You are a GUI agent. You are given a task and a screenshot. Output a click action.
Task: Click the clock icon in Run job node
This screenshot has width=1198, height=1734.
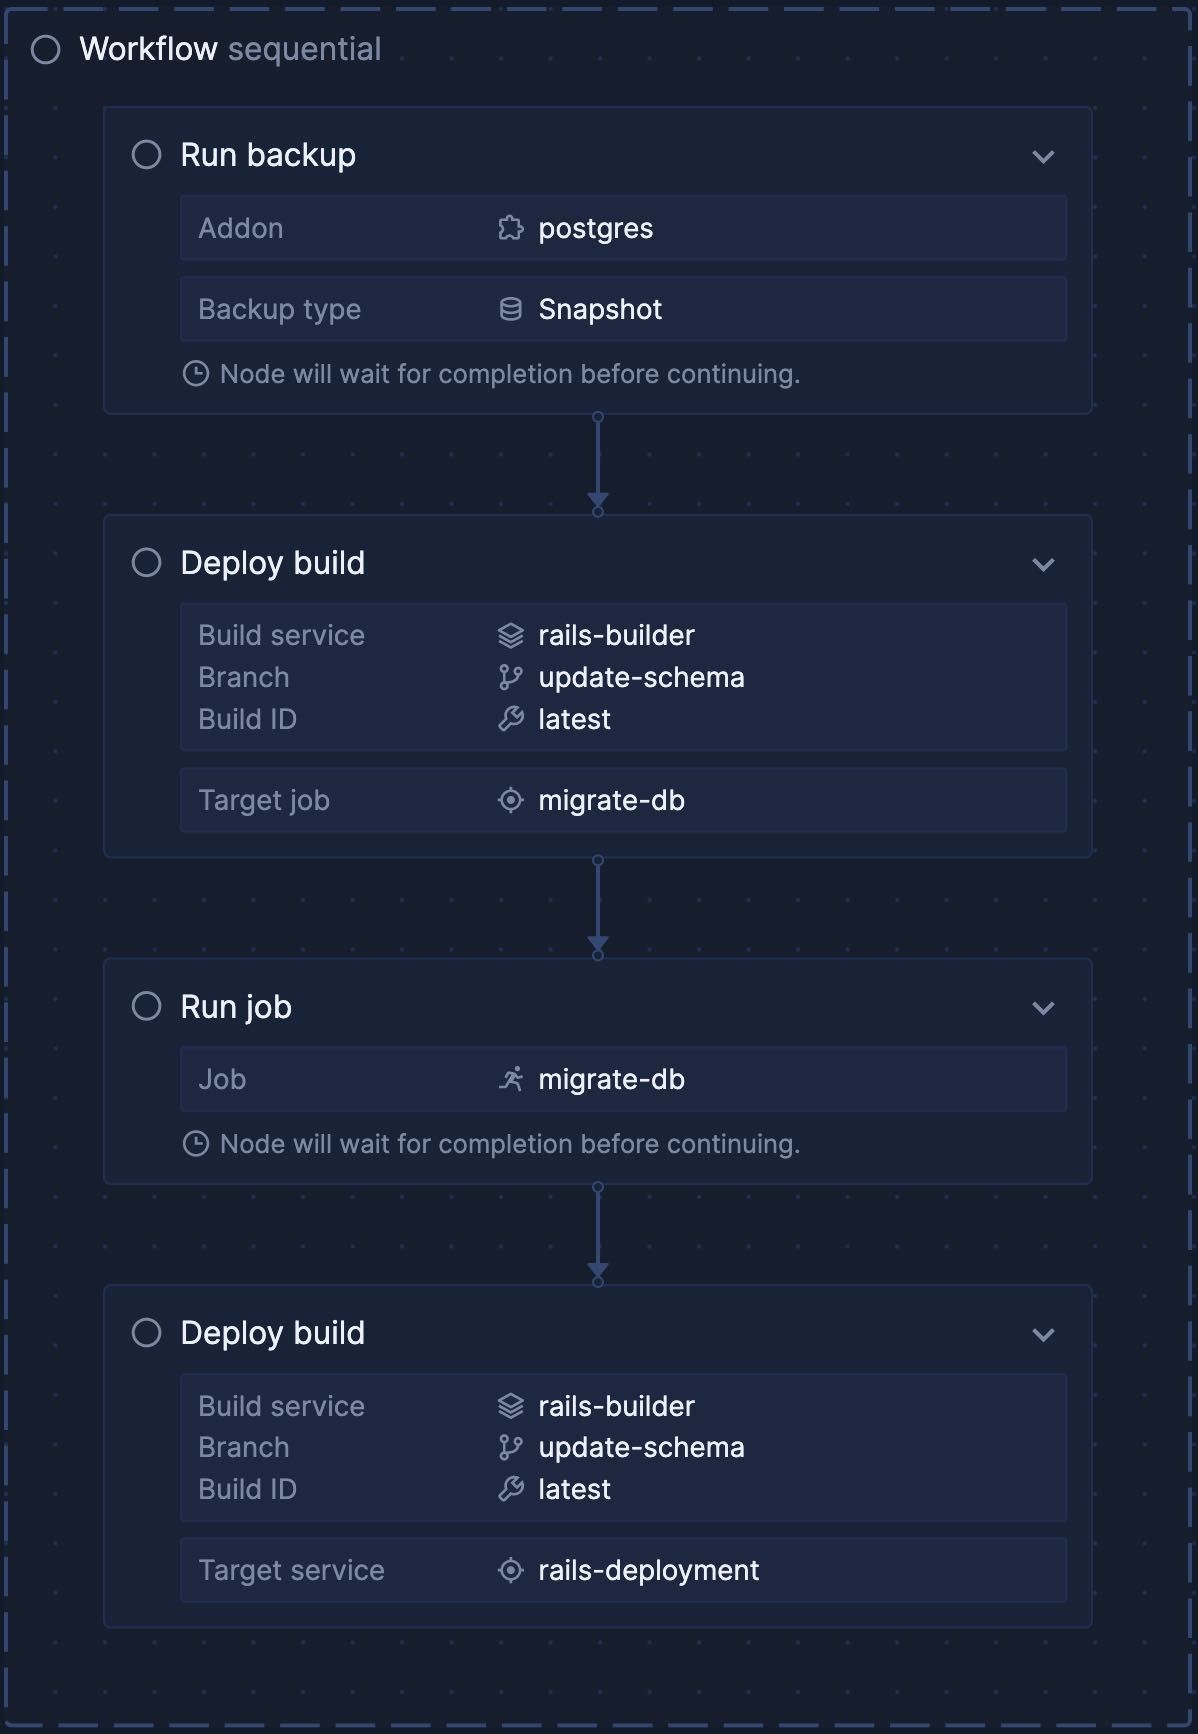[197, 1144]
